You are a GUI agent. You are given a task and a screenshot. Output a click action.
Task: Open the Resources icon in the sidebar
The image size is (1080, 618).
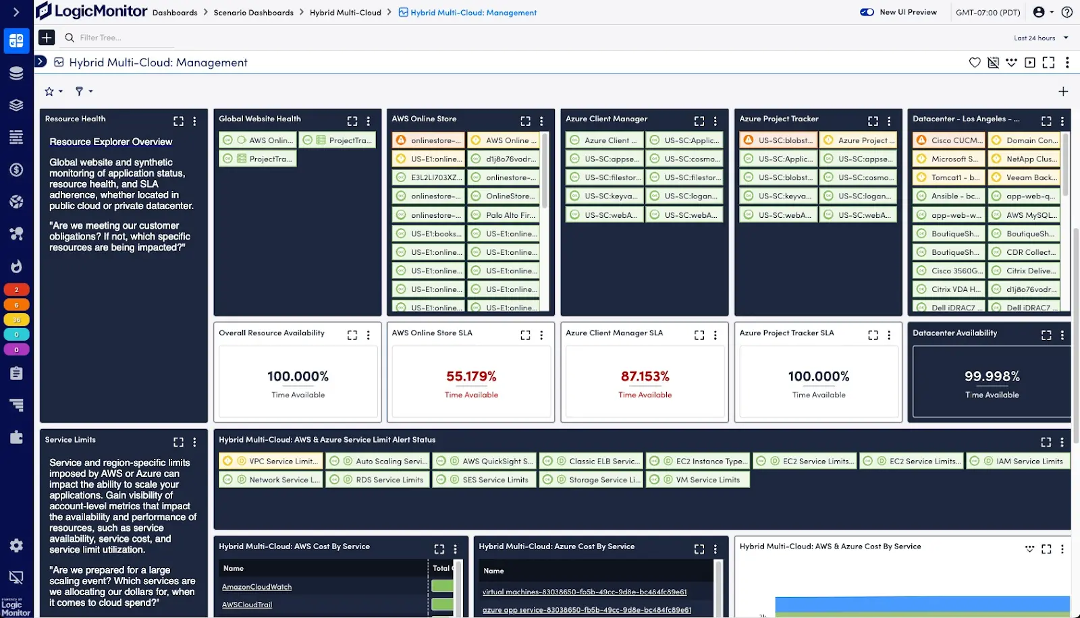(x=15, y=73)
